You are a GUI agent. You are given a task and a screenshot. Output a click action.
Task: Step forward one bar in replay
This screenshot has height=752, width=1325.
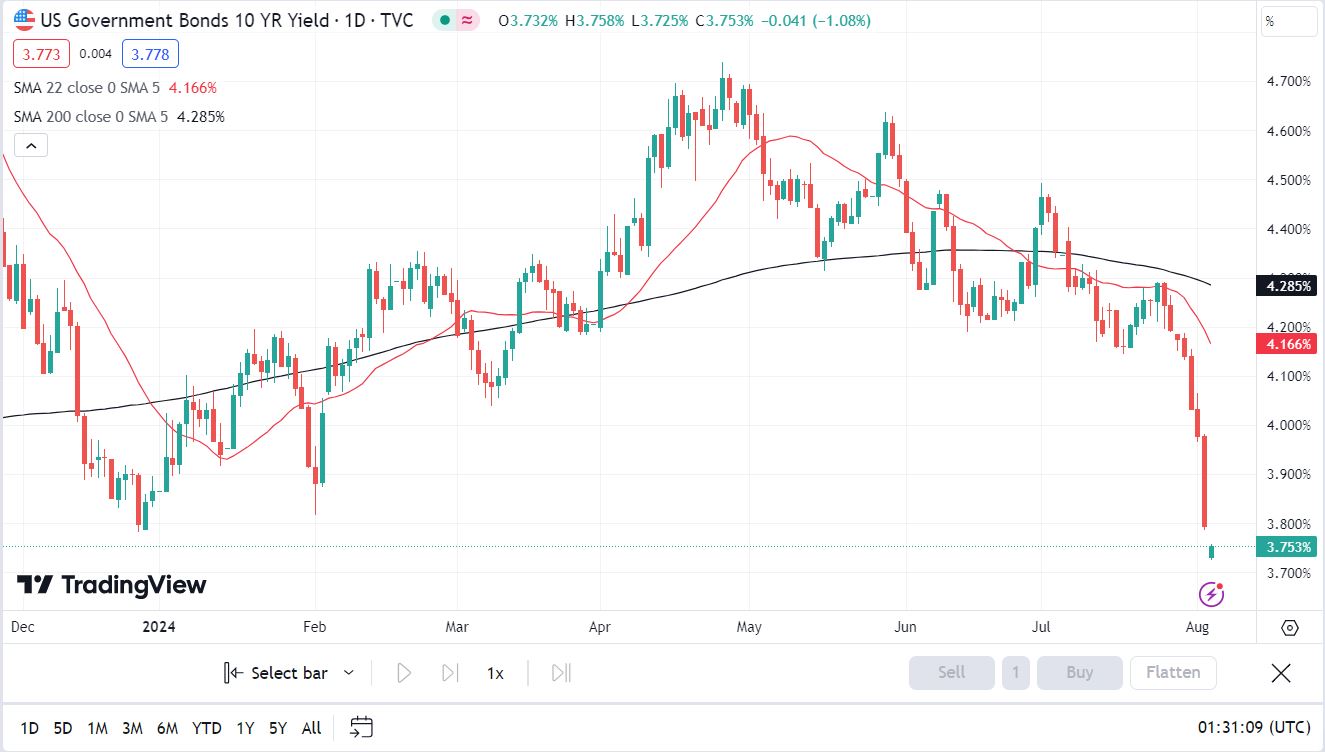450,673
